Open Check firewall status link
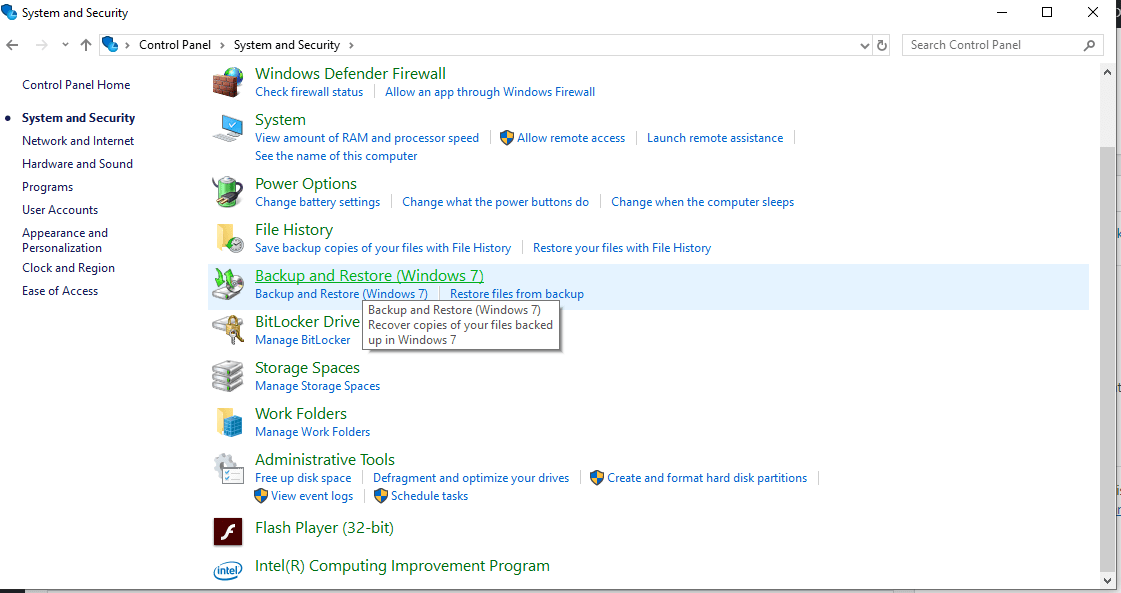 click(309, 92)
